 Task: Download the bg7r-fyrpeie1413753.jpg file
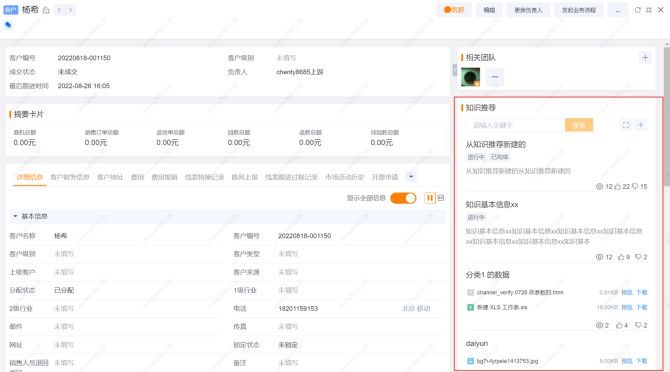tap(641, 361)
